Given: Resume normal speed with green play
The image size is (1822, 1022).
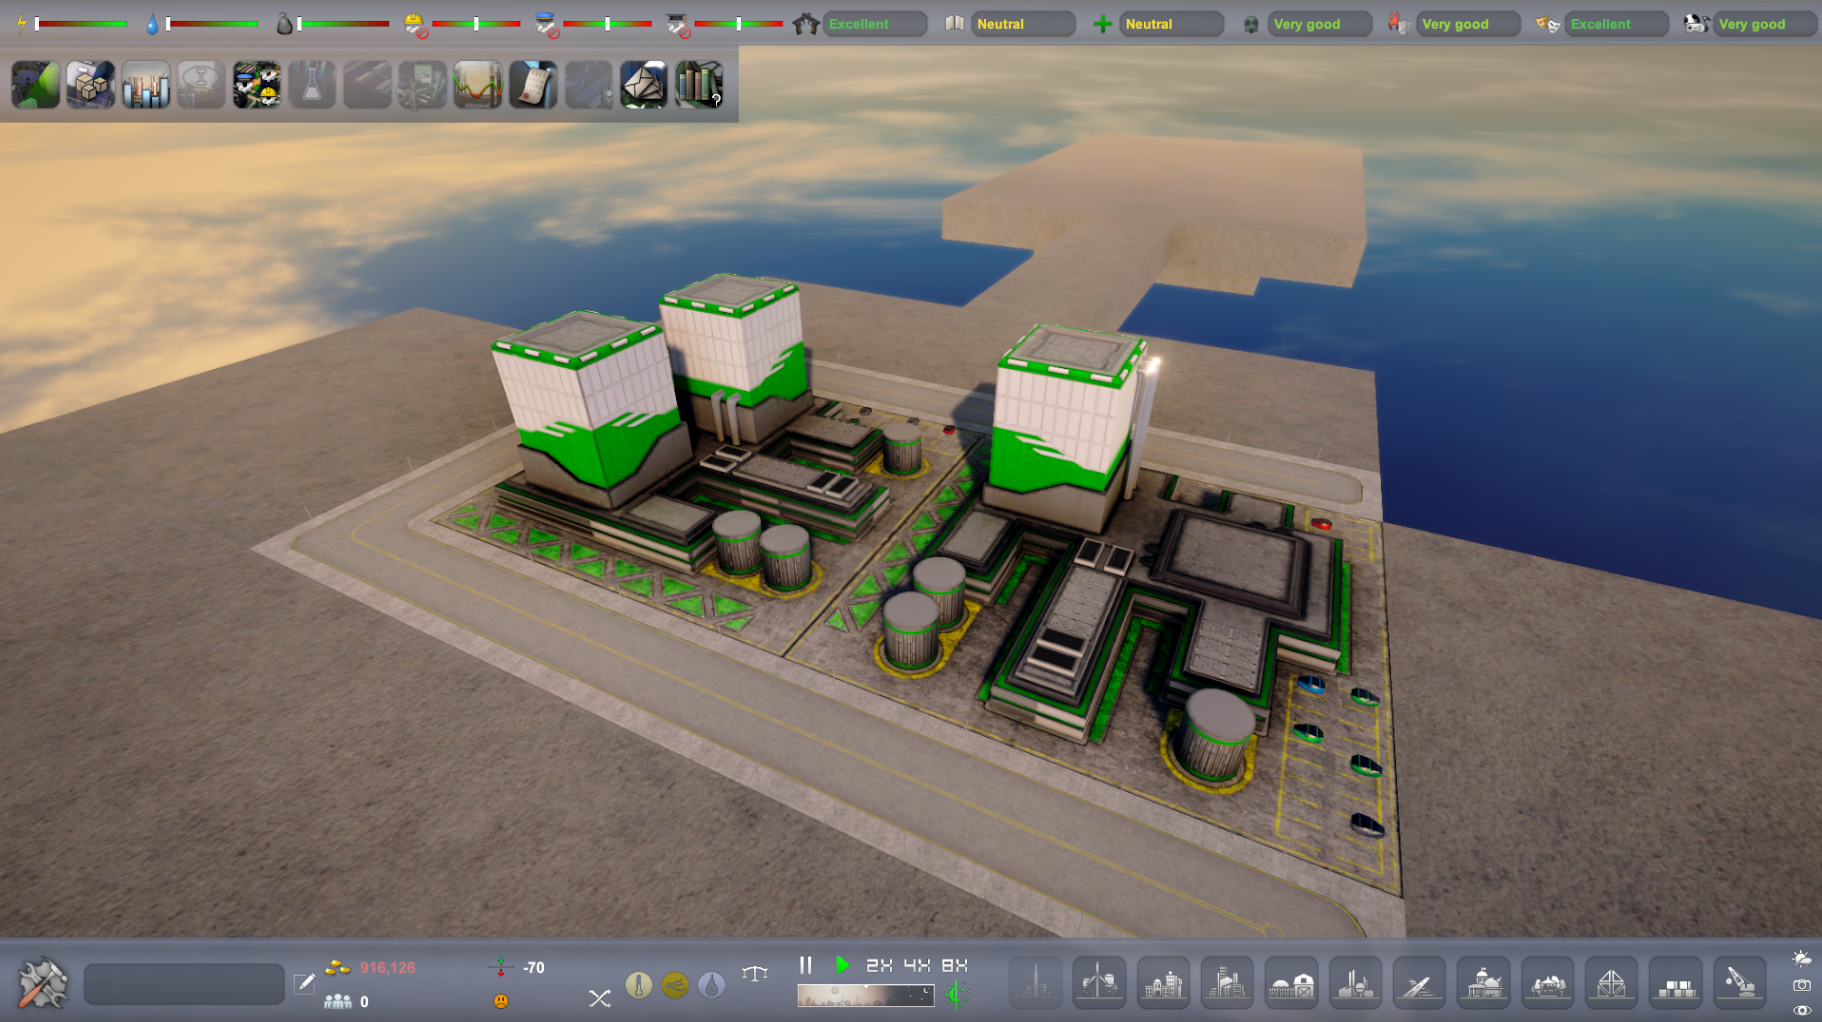Looking at the screenshot, I should pyautogui.click(x=842, y=965).
